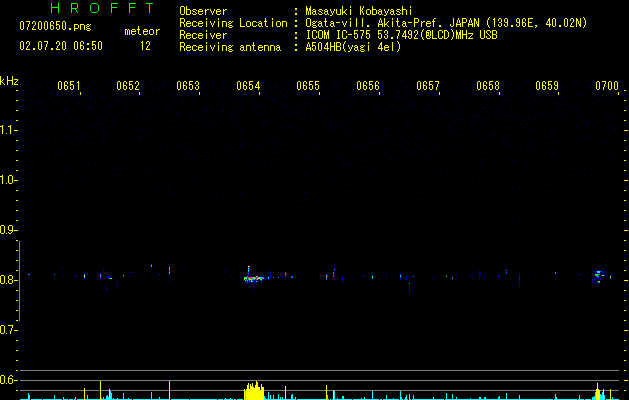Click the Receiving Location label

pyautogui.click(x=233, y=23)
